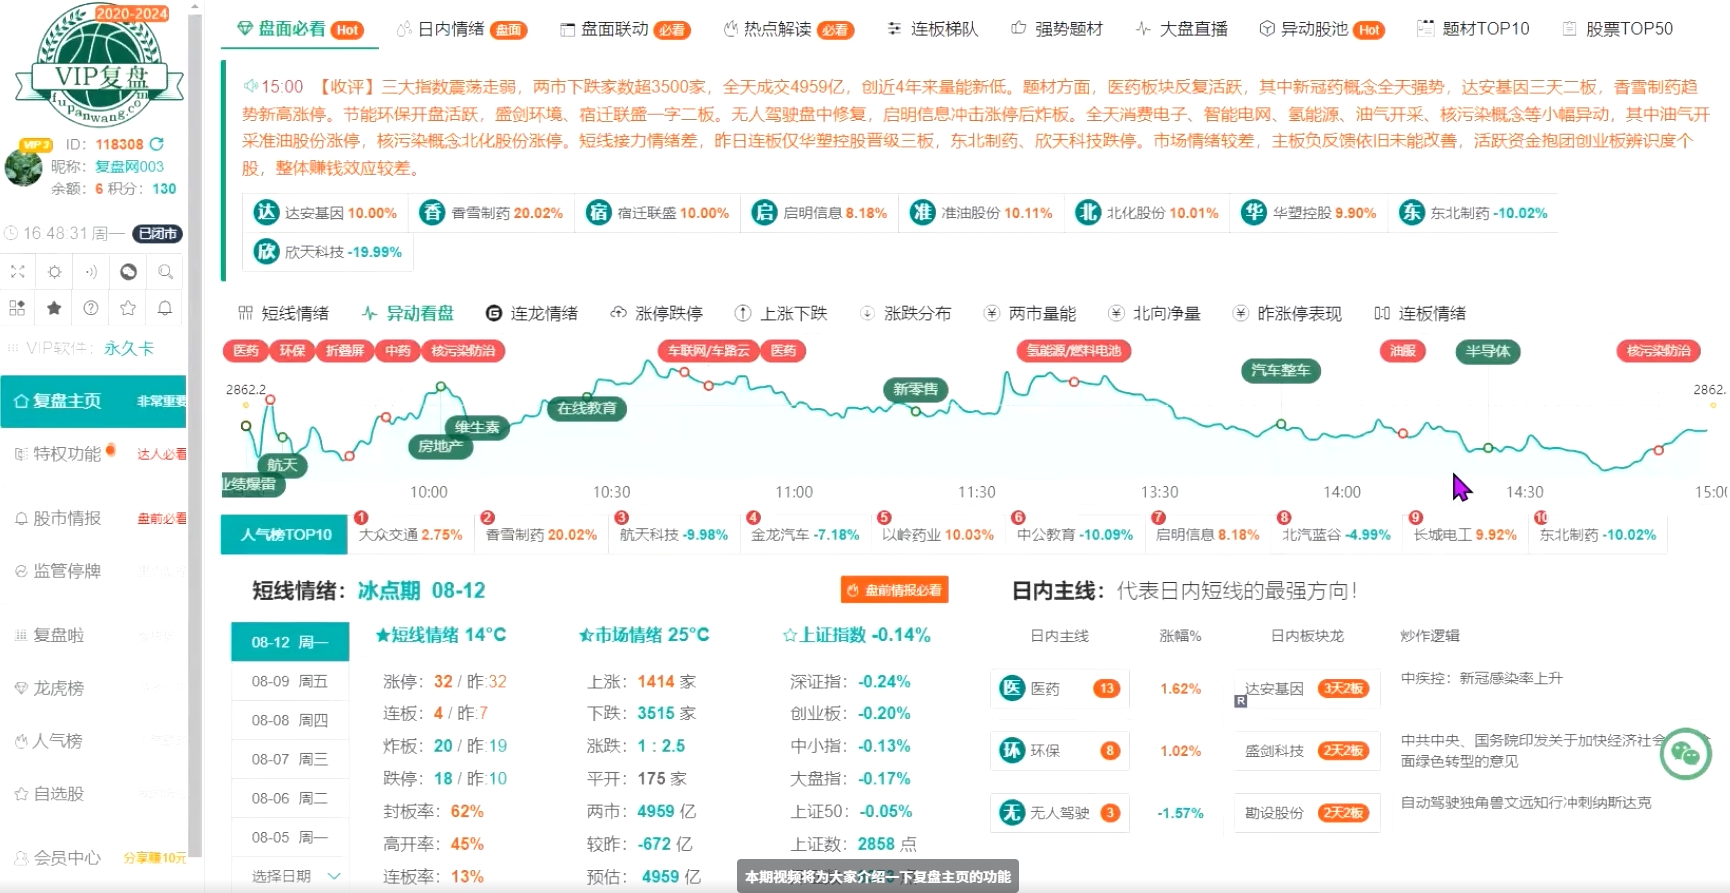Open the apps grid widget icon

click(18, 308)
